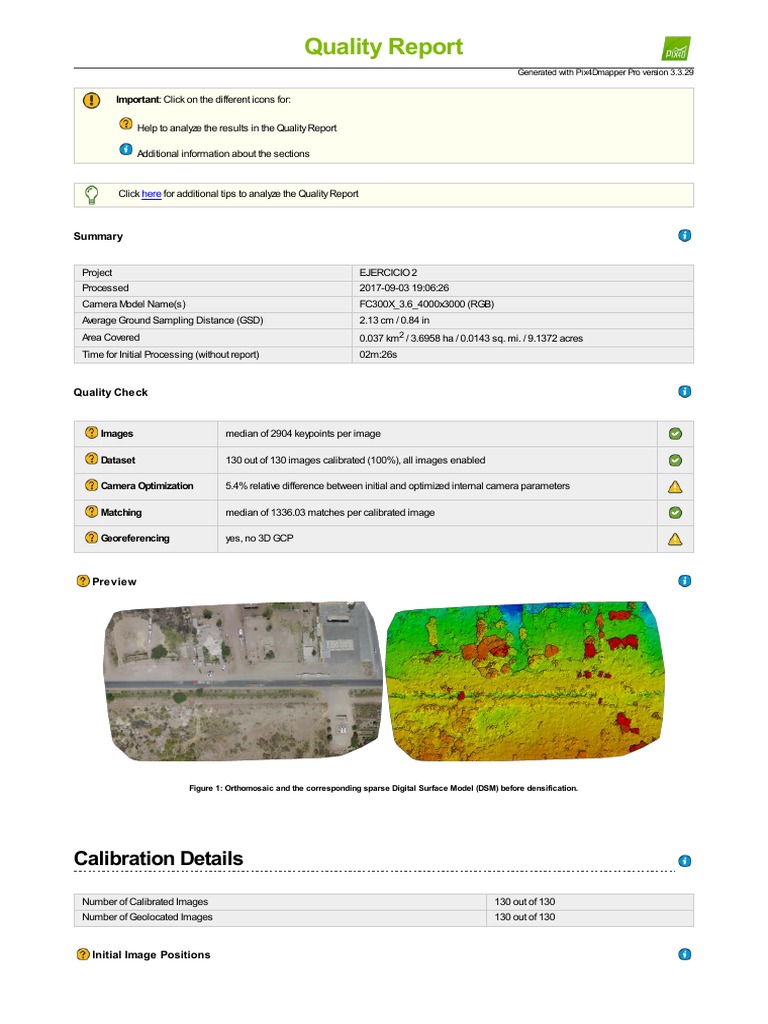Viewport: 768px width, 1024px height.
Task: Click the info icon of Initial Image Positions
Action: click(x=684, y=955)
